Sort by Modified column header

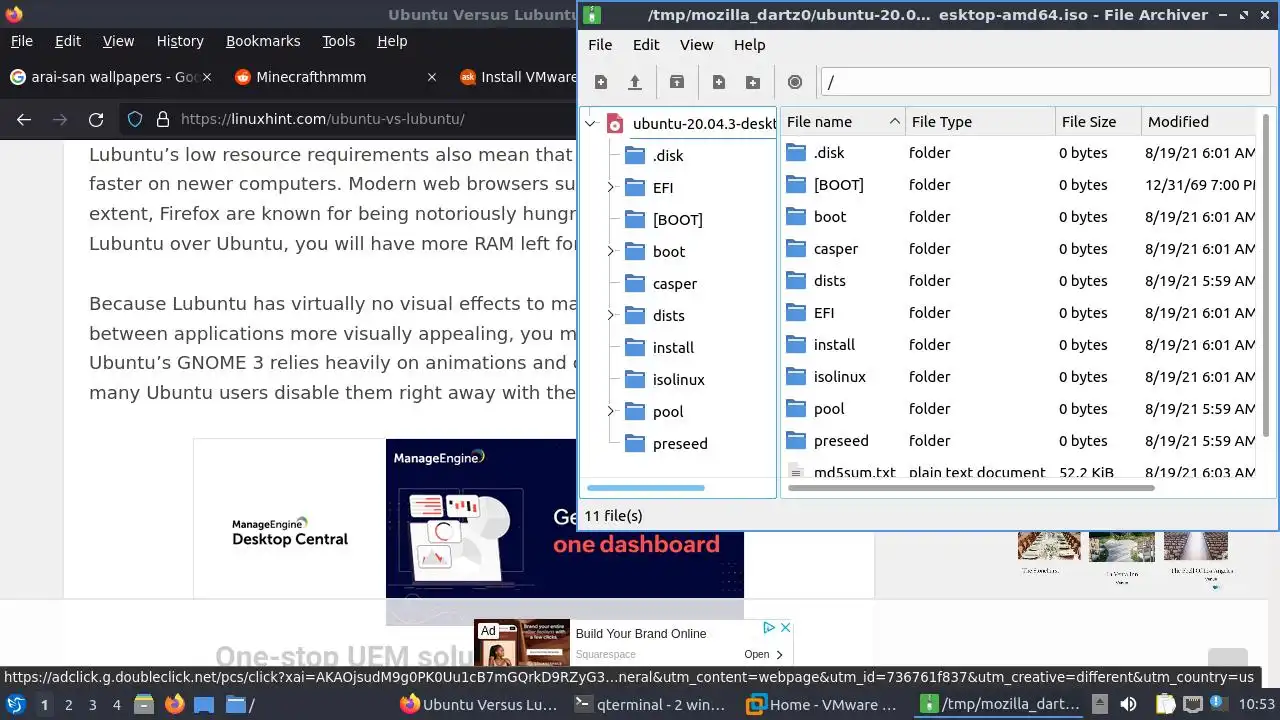(1198, 122)
